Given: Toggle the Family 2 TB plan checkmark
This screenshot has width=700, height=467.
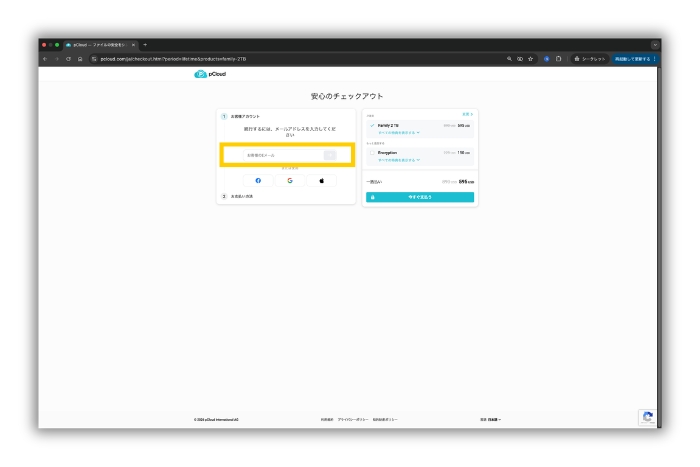Looking at the screenshot, I should [372, 126].
